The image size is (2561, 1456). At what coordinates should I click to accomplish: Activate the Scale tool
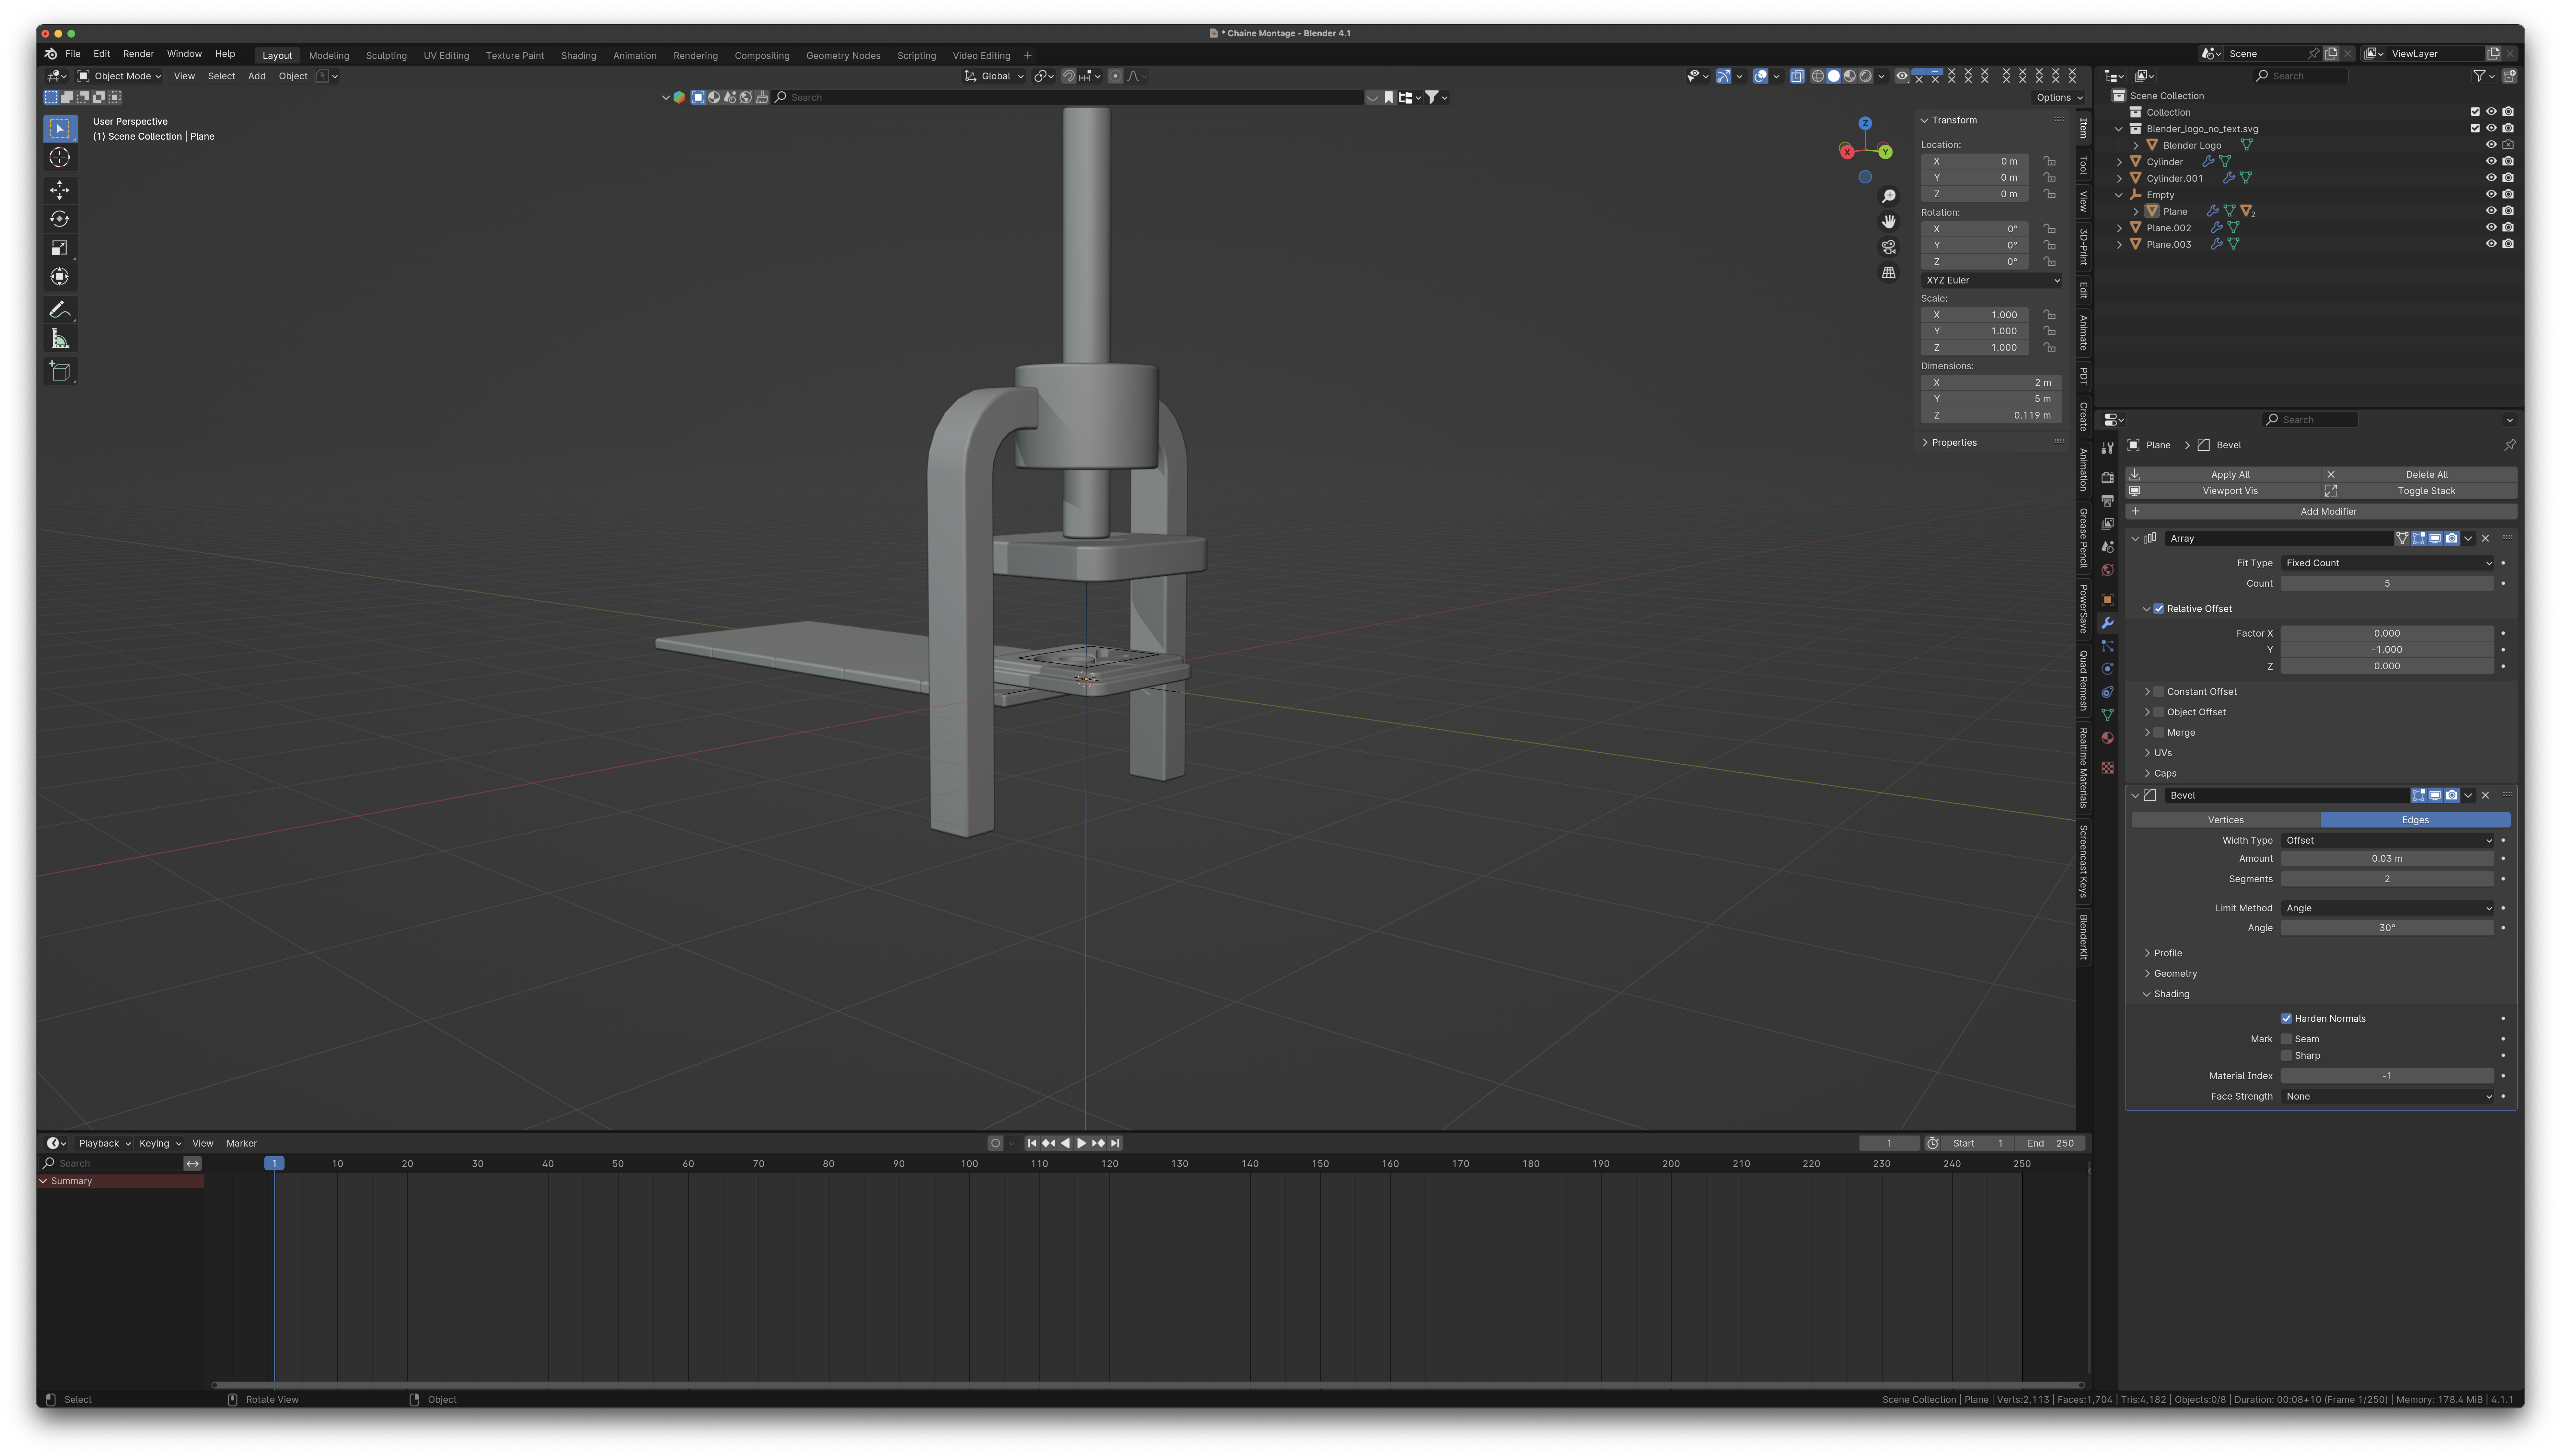[60, 248]
